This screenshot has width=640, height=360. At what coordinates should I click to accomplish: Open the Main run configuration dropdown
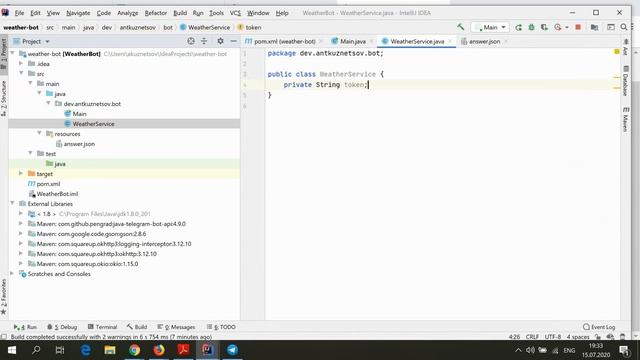(490, 27)
